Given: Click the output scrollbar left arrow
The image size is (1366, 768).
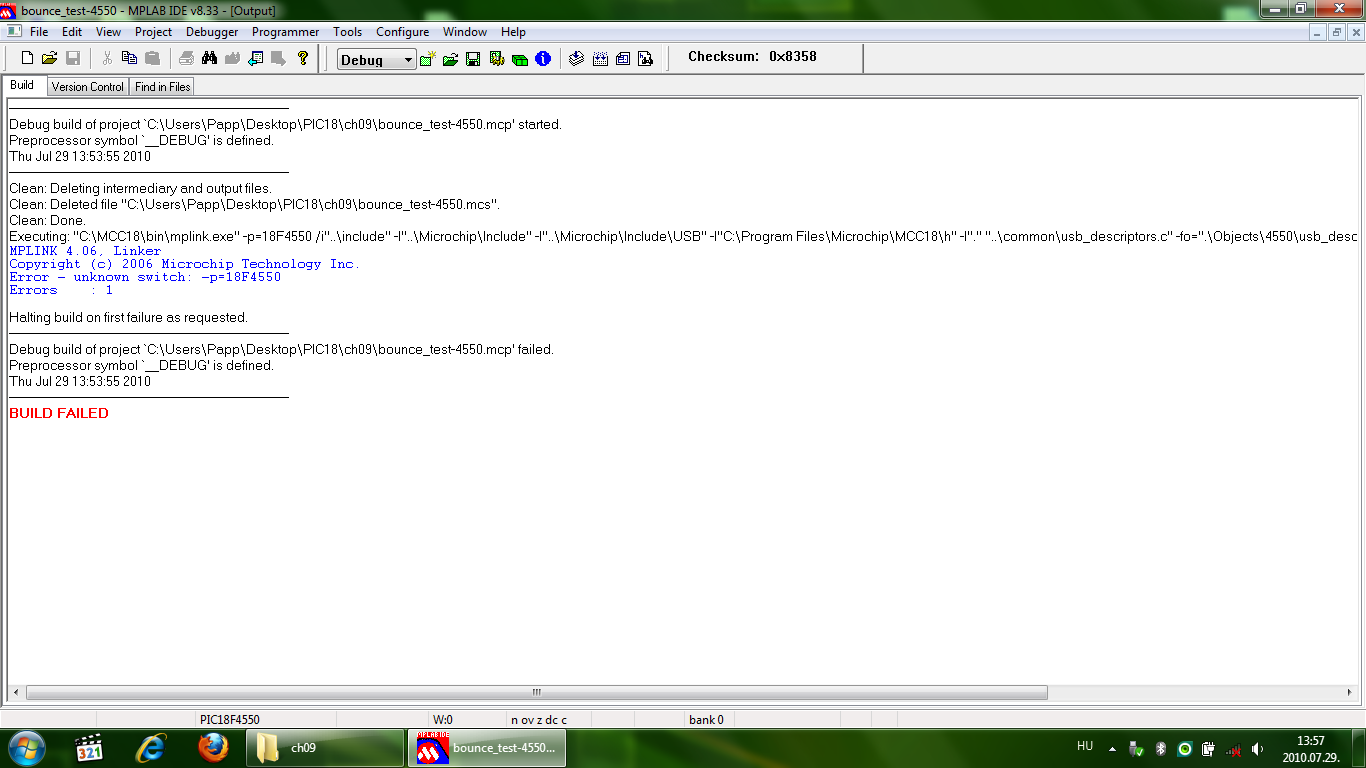Looking at the screenshot, I should coord(16,692).
